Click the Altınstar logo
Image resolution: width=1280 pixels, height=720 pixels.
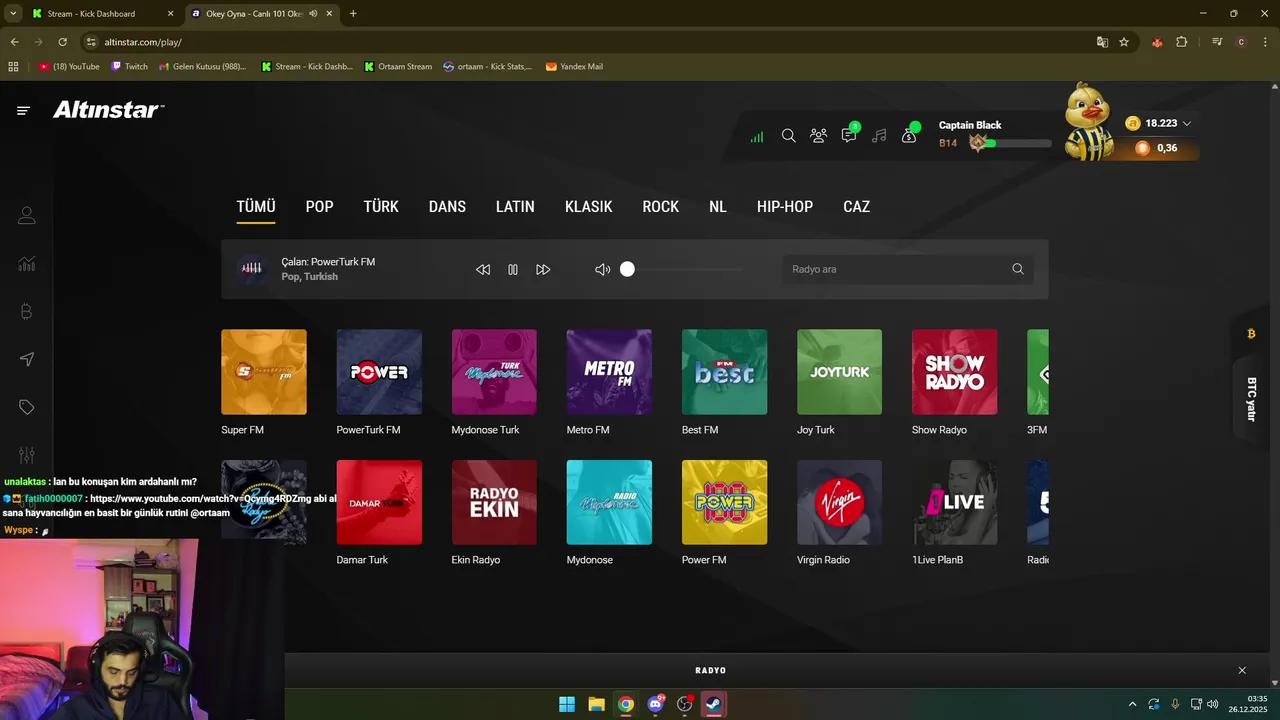tap(108, 110)
